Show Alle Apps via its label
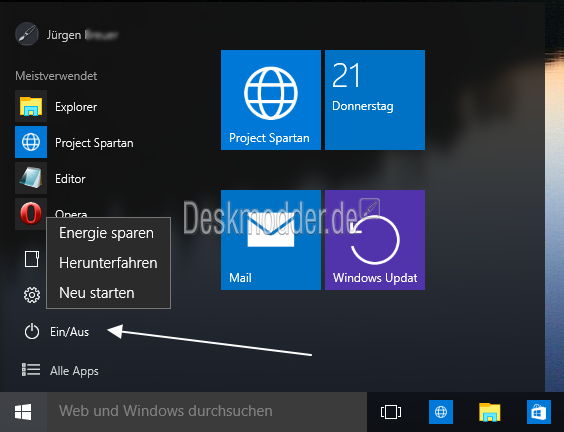The width and height of the screenshot is (564, 432). click(74, 371)
